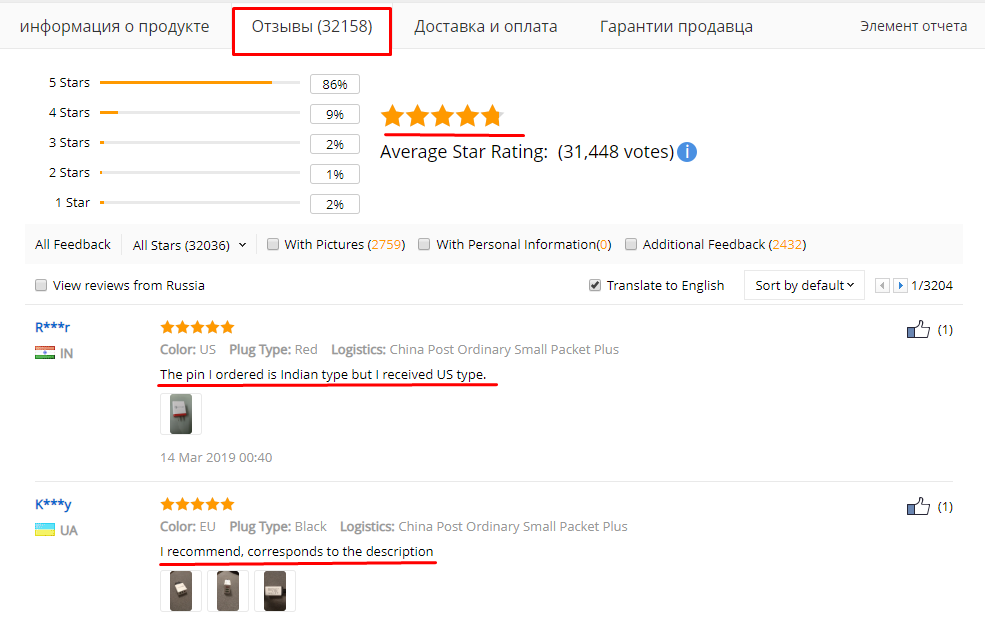Image resolution: width=985 pixels, height=617 pixels.
Task: Expand the Sort by default dropdown
Action: pos(804,285)
